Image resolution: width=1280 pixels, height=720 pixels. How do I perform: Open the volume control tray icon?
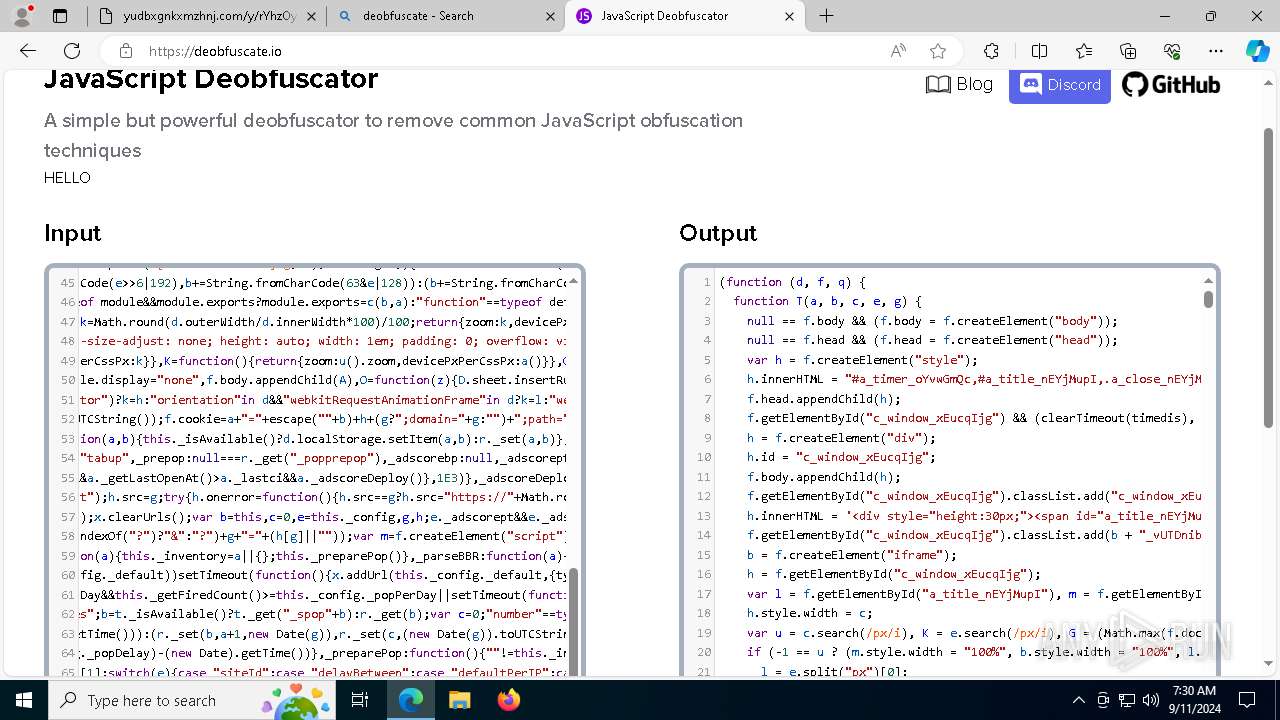[1151, 700]
